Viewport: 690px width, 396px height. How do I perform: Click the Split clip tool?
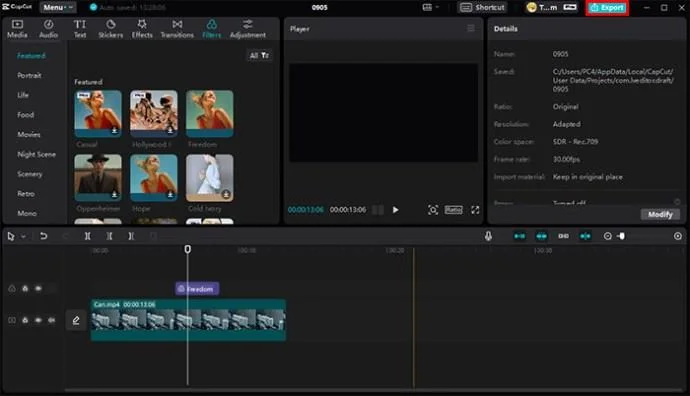point(88,236)
